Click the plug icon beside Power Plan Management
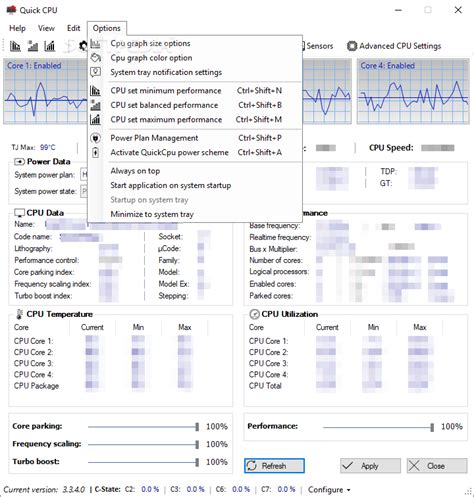Viewport: 474px width, 497px height. point(95,138)
